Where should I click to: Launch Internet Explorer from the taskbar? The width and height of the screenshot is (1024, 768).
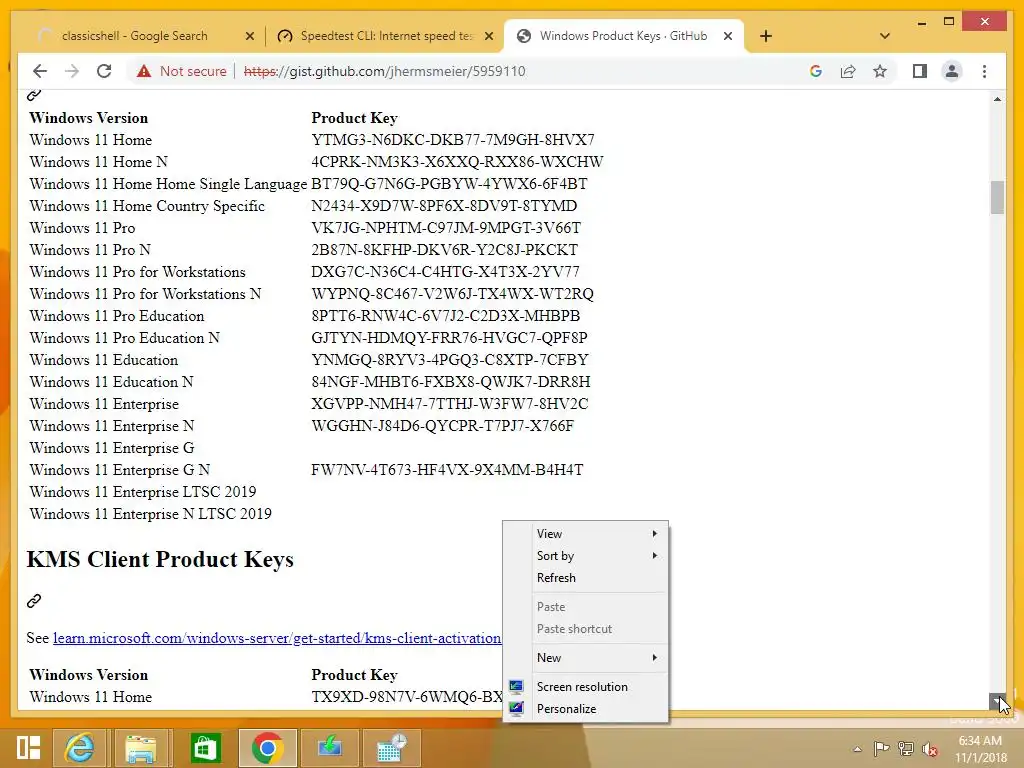[x=80, y=748]
